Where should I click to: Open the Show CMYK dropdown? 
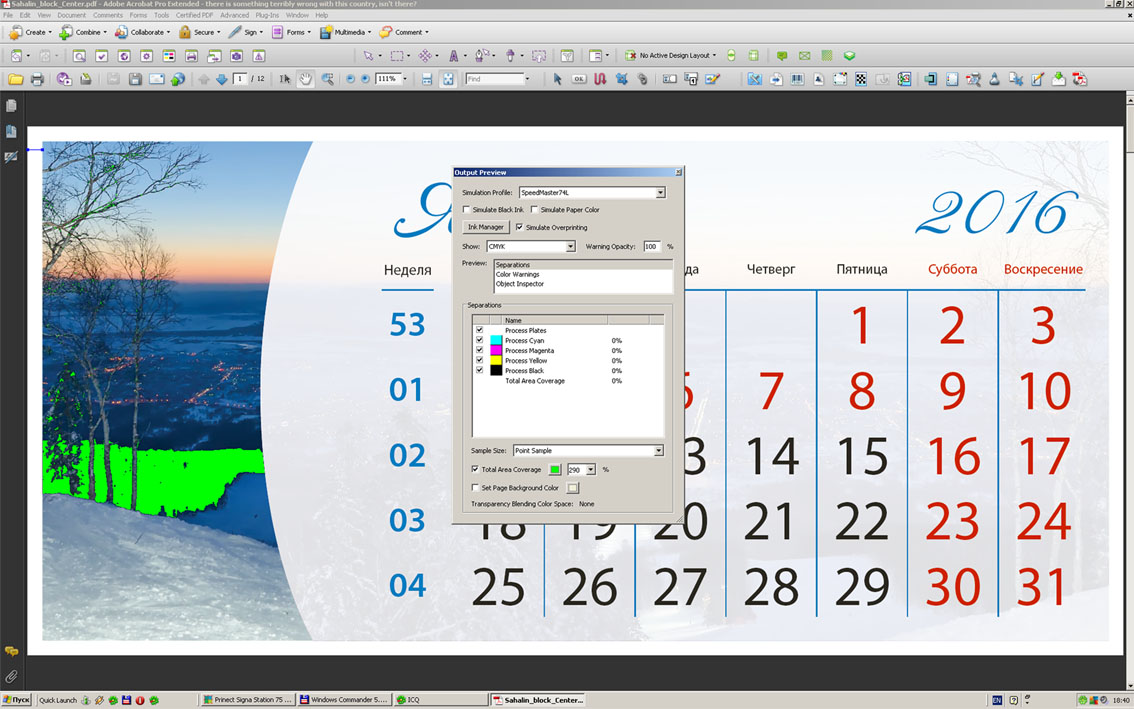click(x=571, y=247)
